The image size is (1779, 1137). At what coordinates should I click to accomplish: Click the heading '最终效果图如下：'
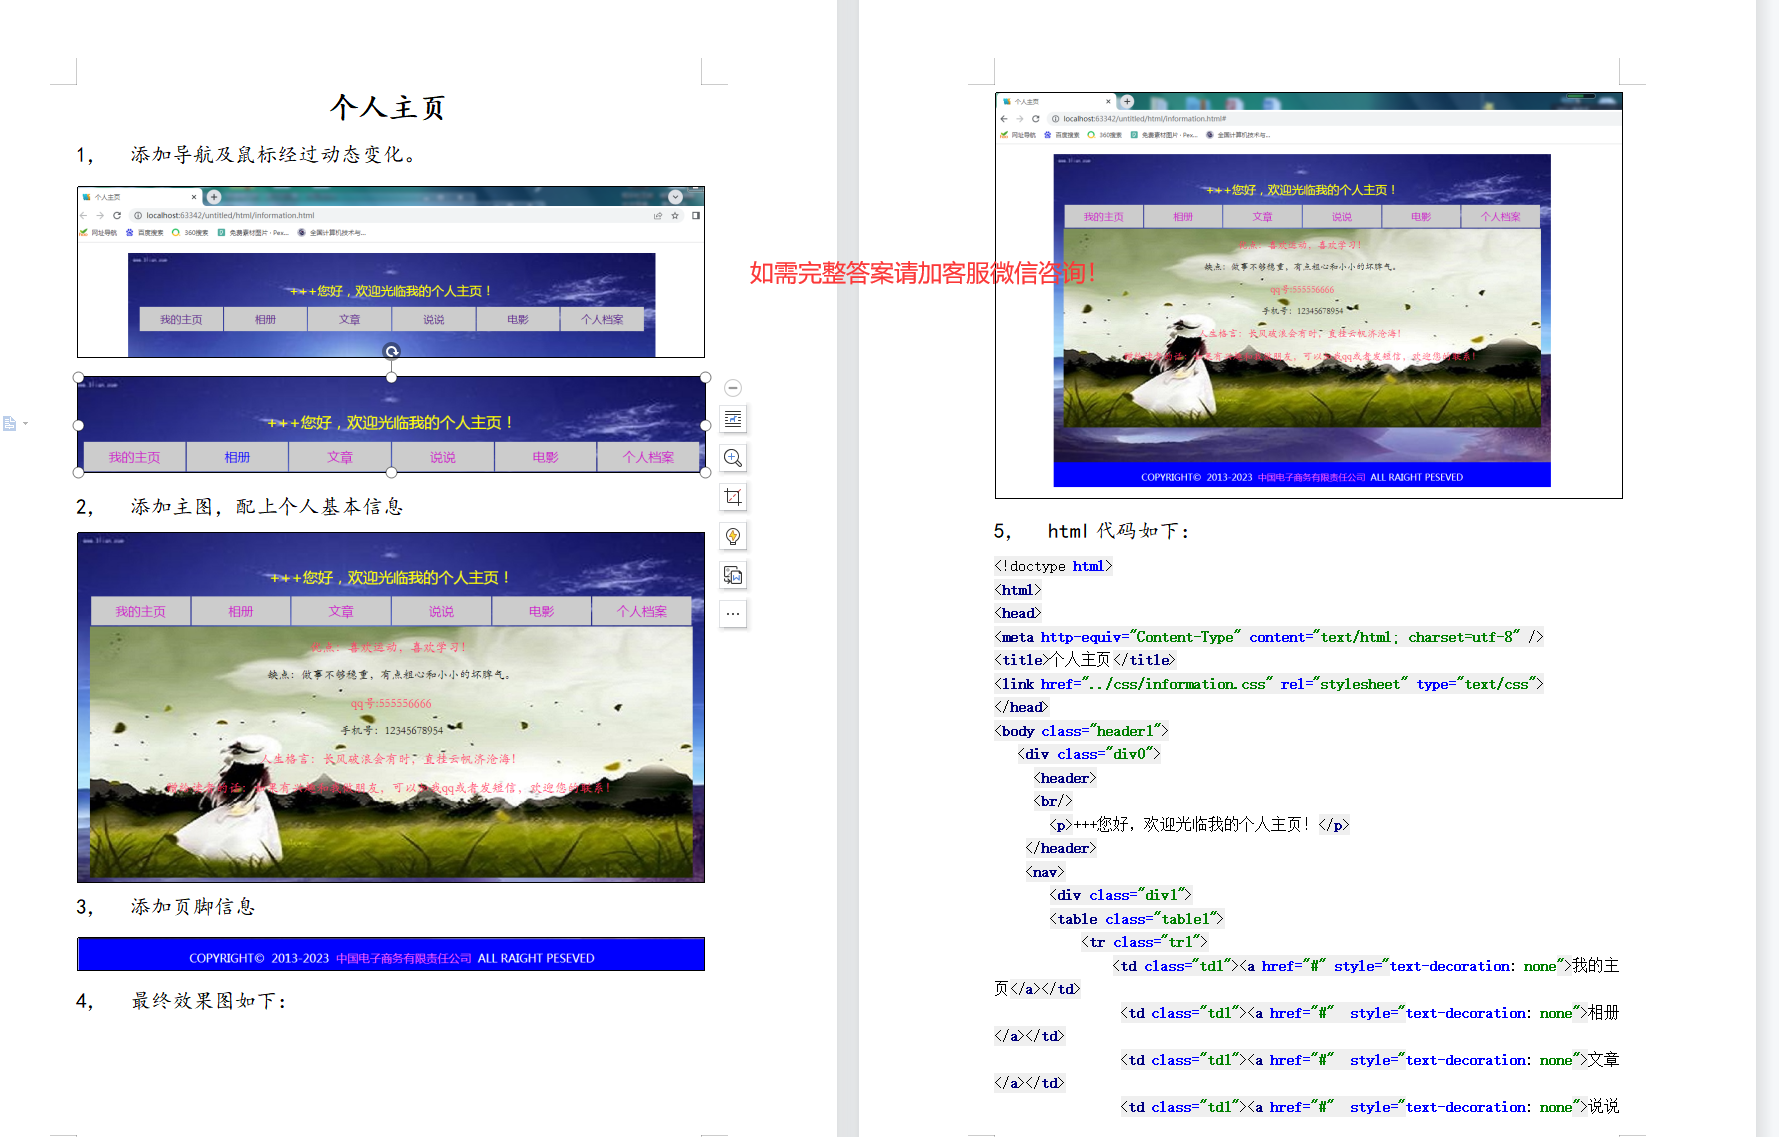[210, 1001]
